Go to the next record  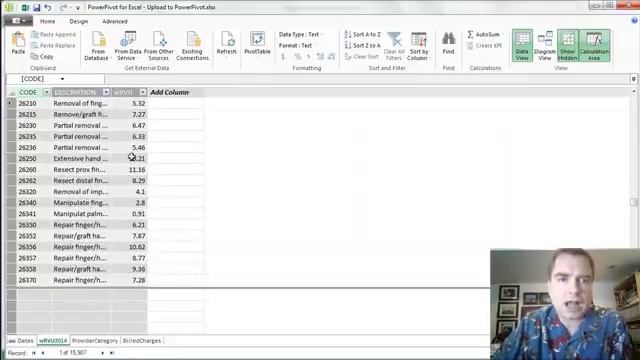pos(102,353)
